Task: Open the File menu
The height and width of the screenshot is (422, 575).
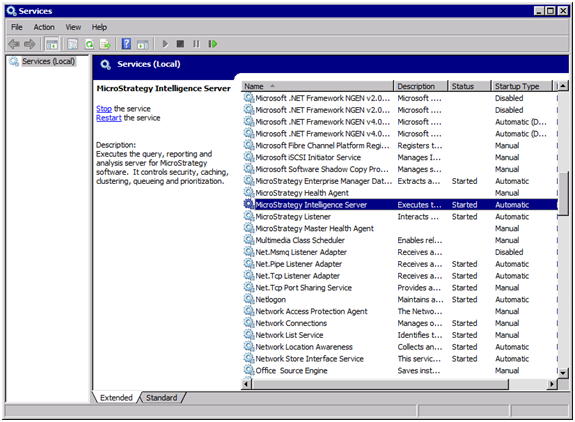Action: (x=17, y=27)
